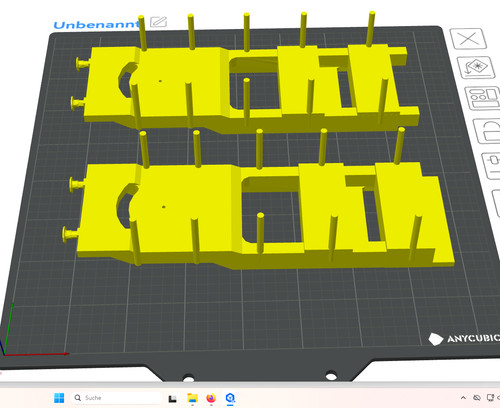Viewport: 500px width, 408px height.
Task: Click the Suche taskbar search field
Action: pos(117,398)
